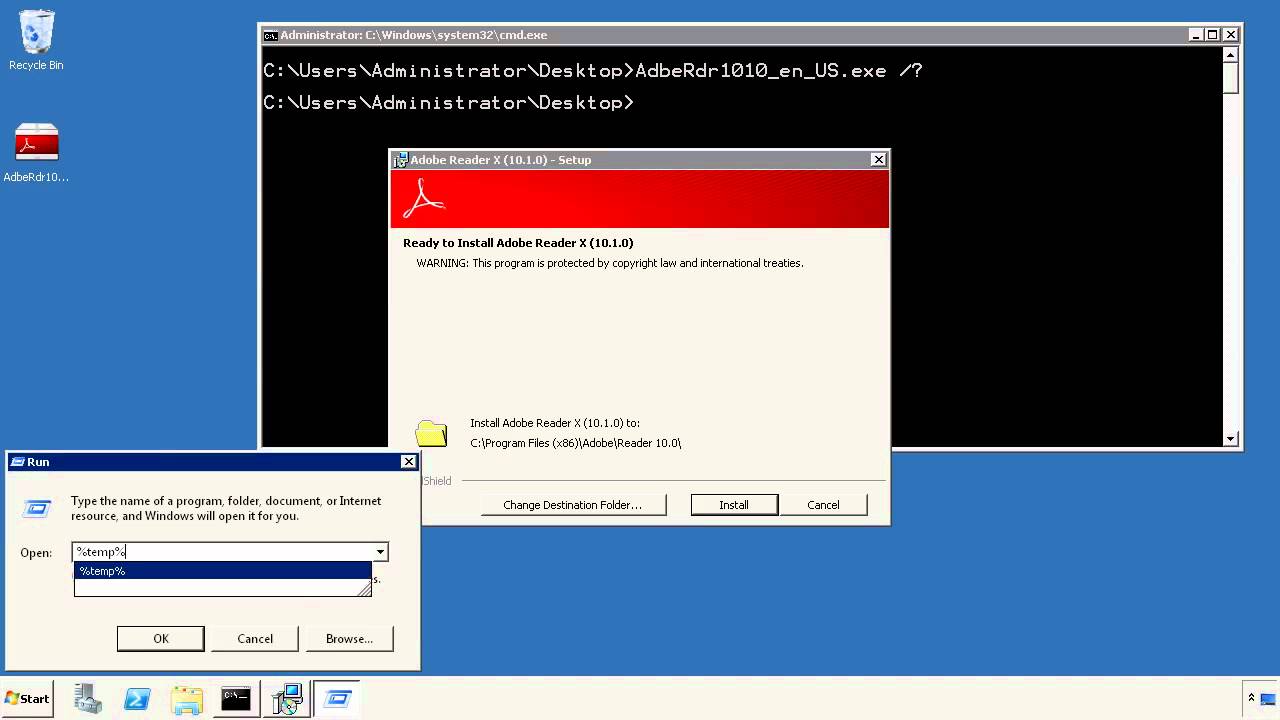Screen dimensions: 1280x720
Task: Click the Run program icon beside the description
Action: (x=37, y=508)
